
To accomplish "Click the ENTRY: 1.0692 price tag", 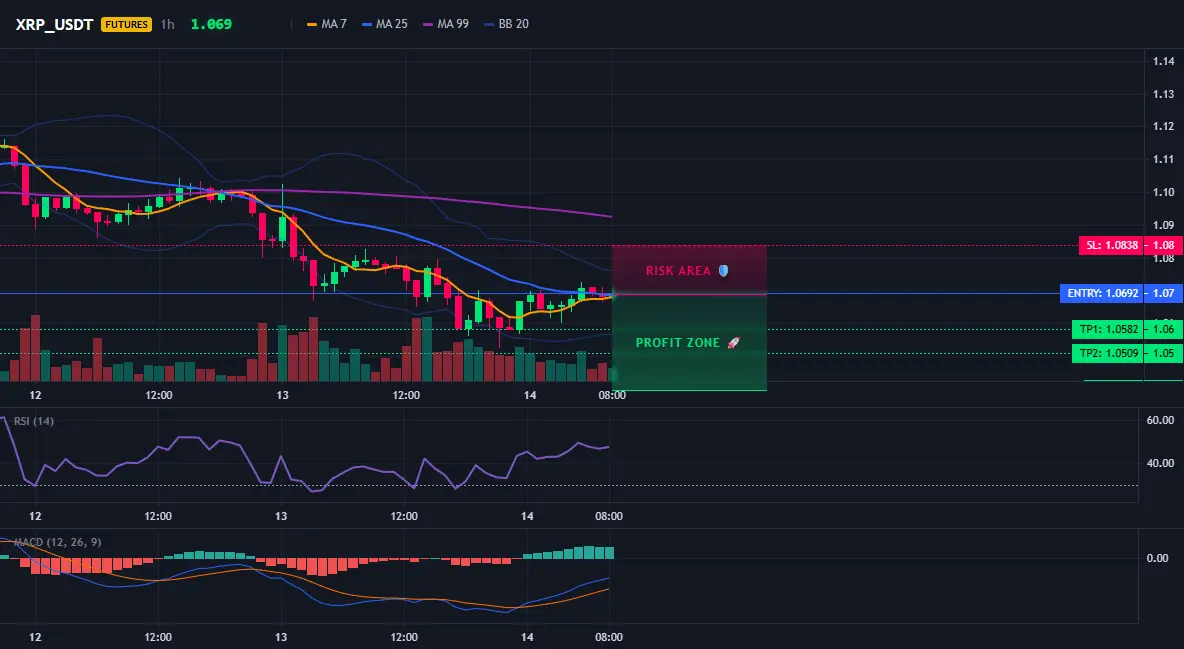I will (1102, 293).
